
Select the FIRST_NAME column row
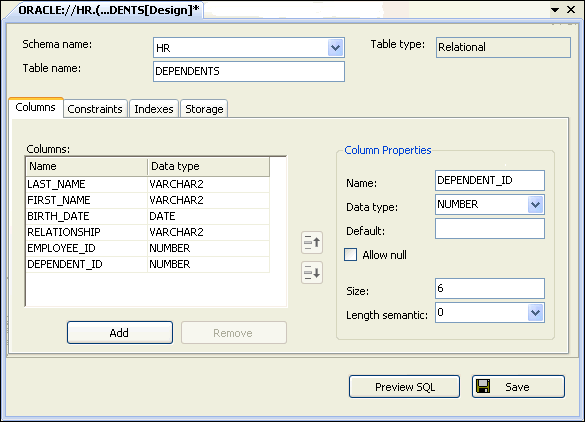click(x=148, y=200)
